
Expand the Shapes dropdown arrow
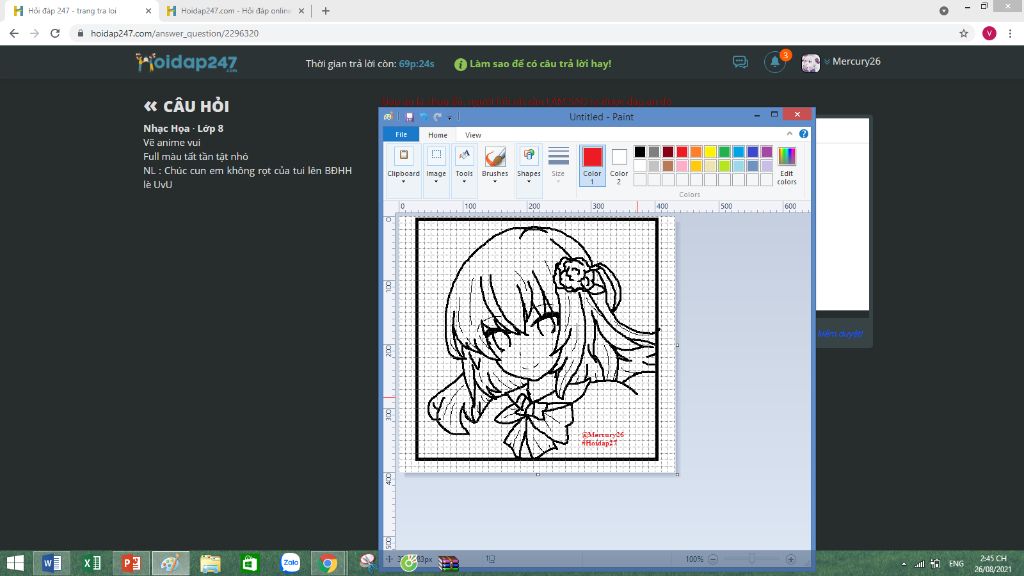(x=528, y=182)
